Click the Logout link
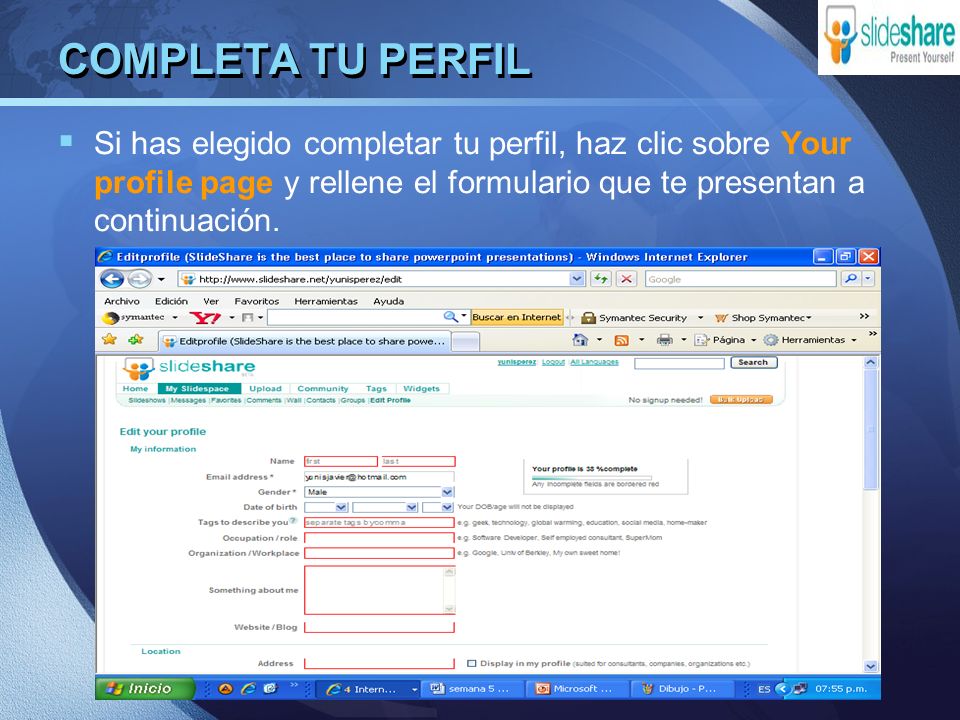Viewport: 960px width, 720px height. click(x=553, y=362)
